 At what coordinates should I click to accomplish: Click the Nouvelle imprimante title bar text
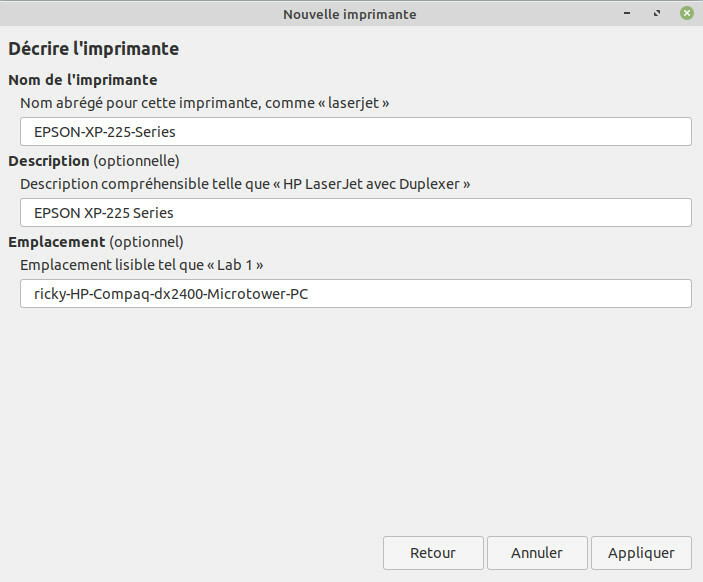tap(349, 14)
